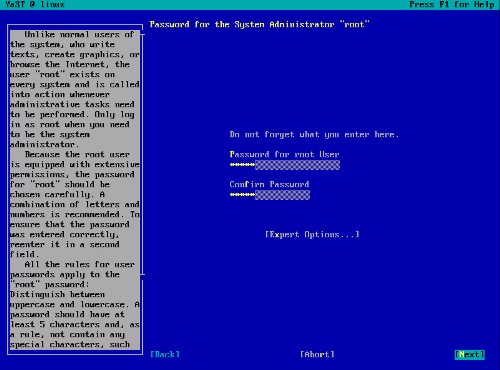This screenshot has height=370, width=500.
Task: Click help line 'administrative tasks need'
Action: click(72, 105)
